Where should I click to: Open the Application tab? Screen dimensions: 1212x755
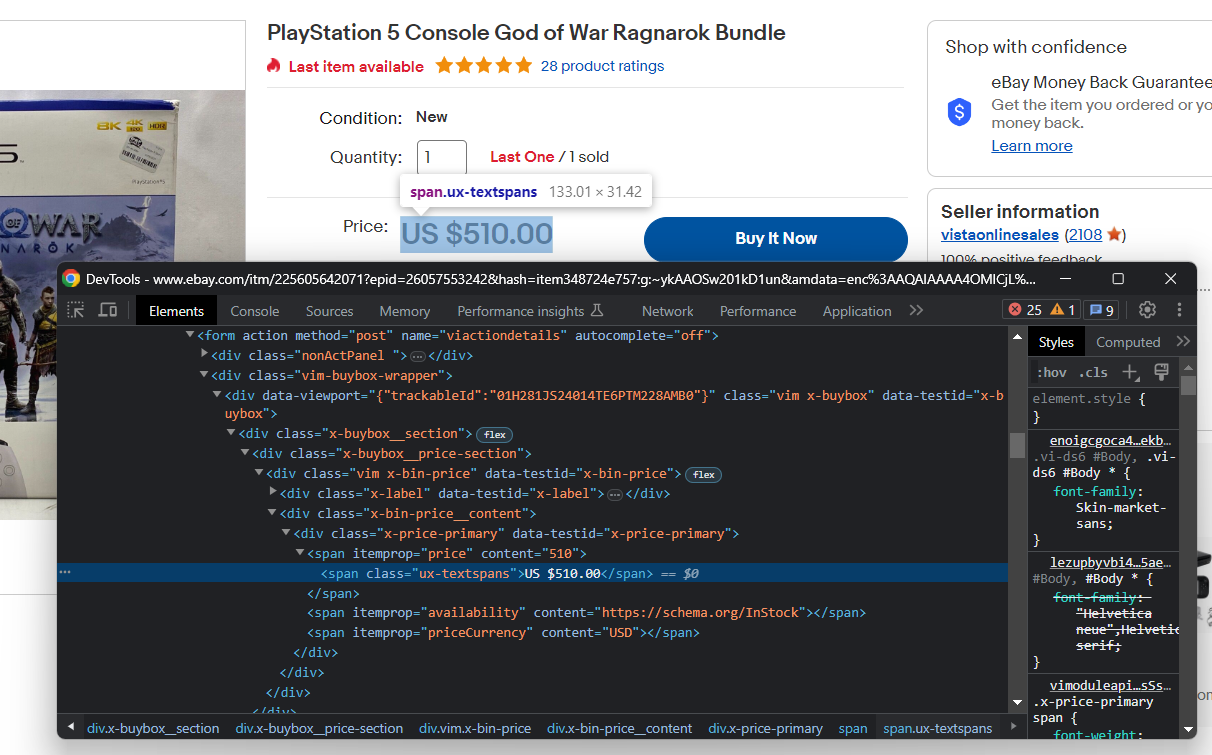tap(857, 311)
